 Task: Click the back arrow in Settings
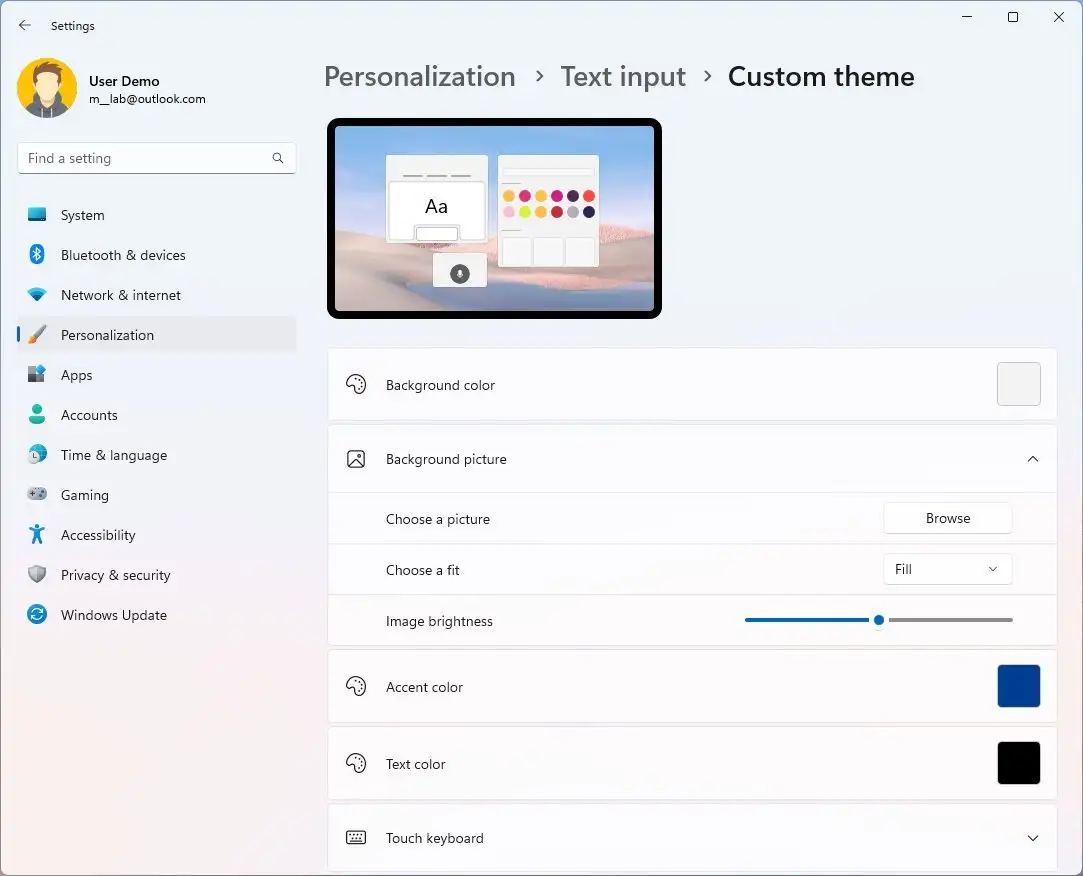(25, 25)
